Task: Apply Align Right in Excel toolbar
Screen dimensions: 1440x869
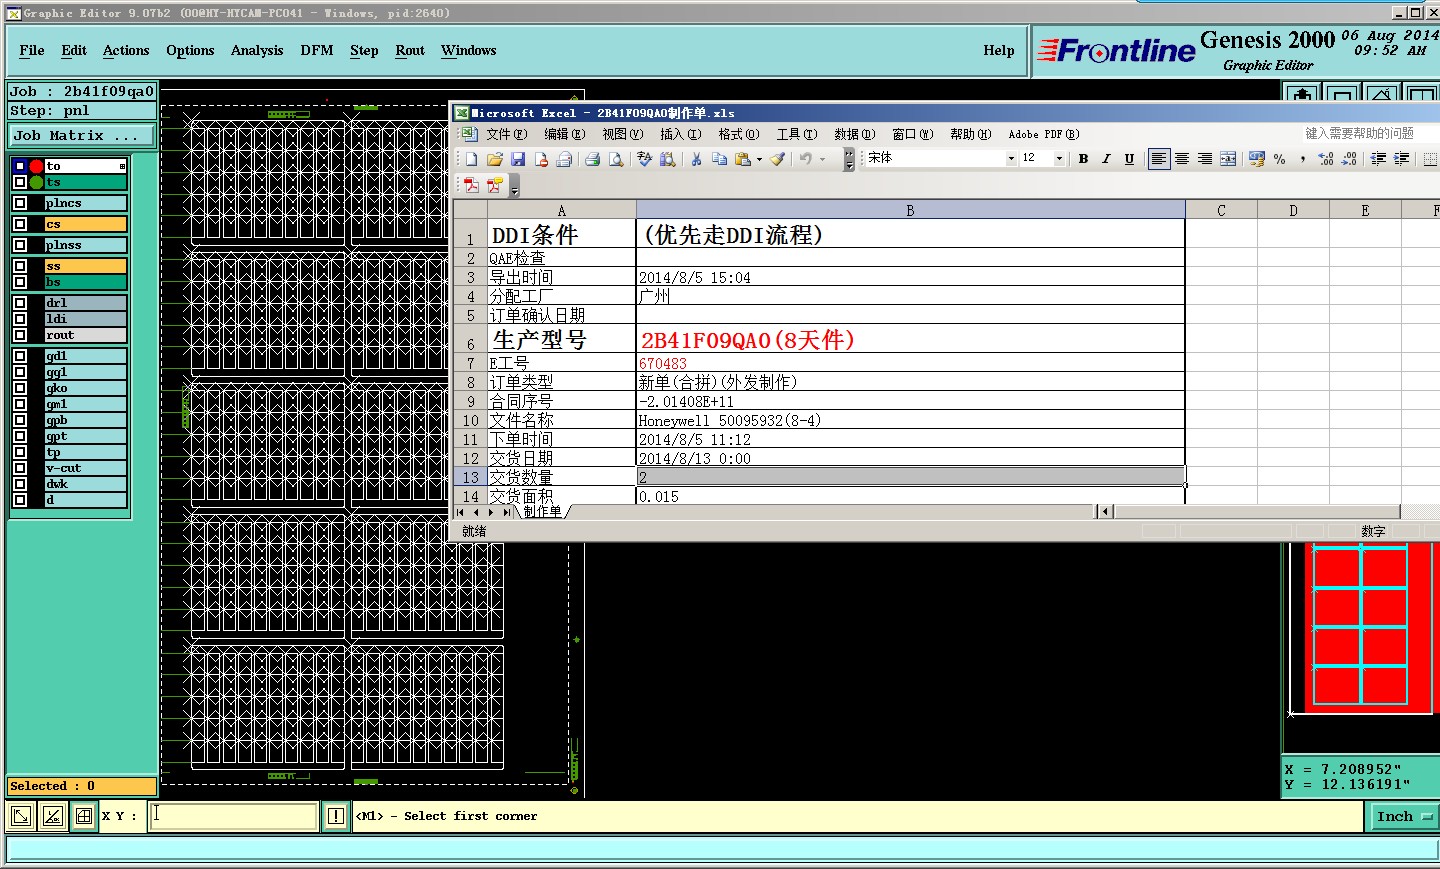Action: pos(1205,159)
